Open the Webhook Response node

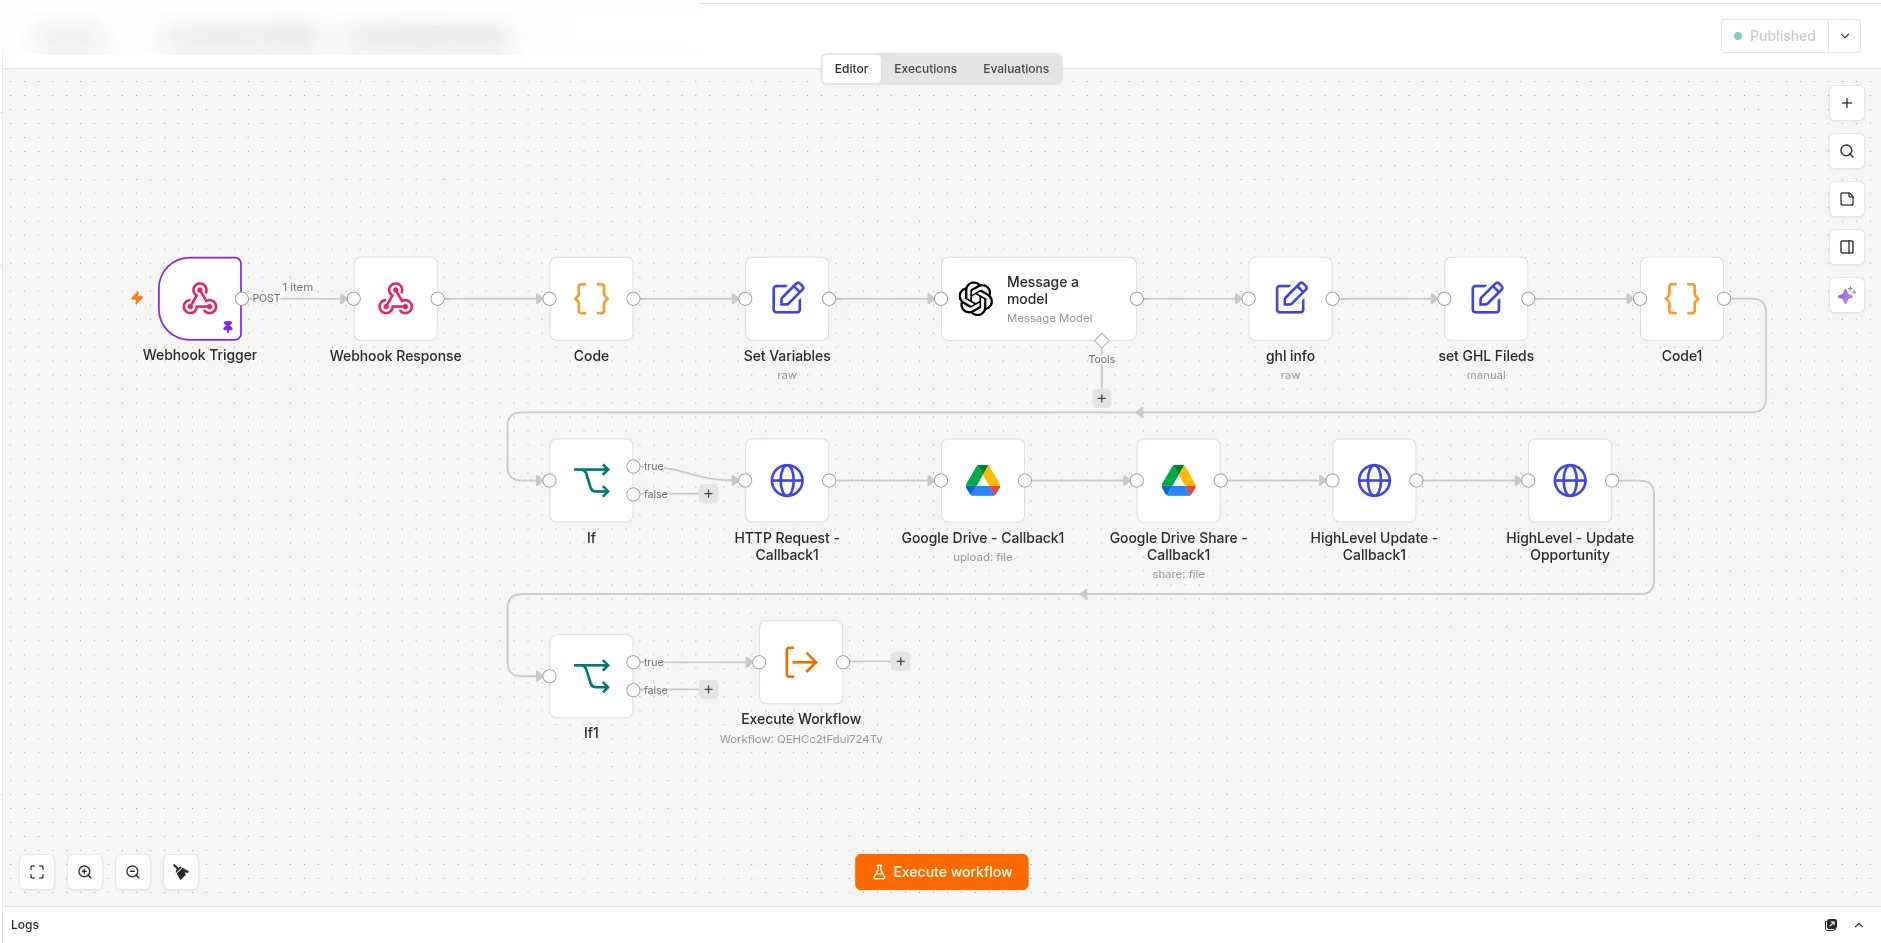click(x=395, y=299)
